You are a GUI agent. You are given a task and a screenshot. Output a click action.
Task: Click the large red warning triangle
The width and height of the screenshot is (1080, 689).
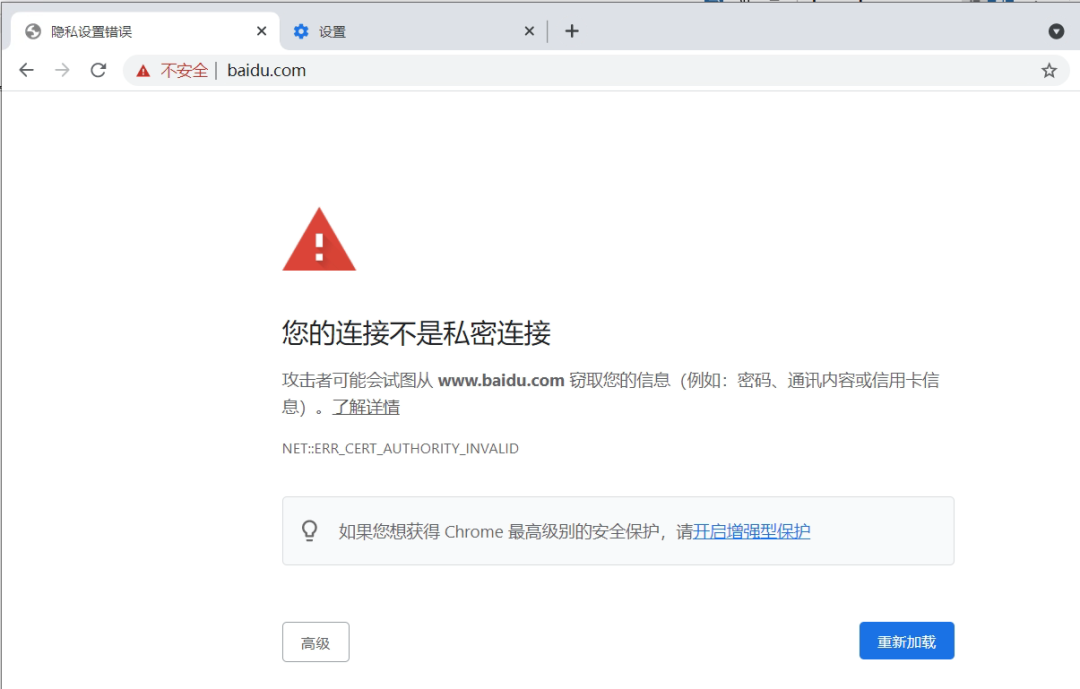click(x=319, y=240)
